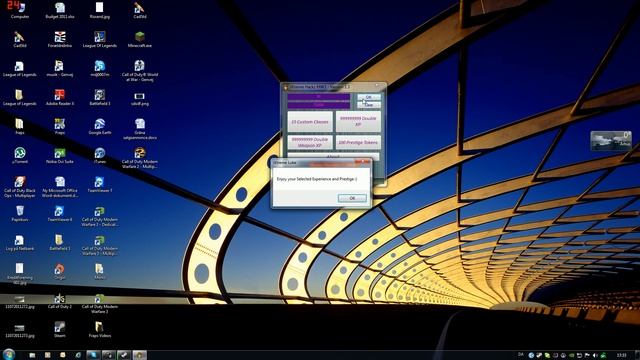
Task: Select the Call of Duty 2 desktop icon
Action: click(60, 300)
